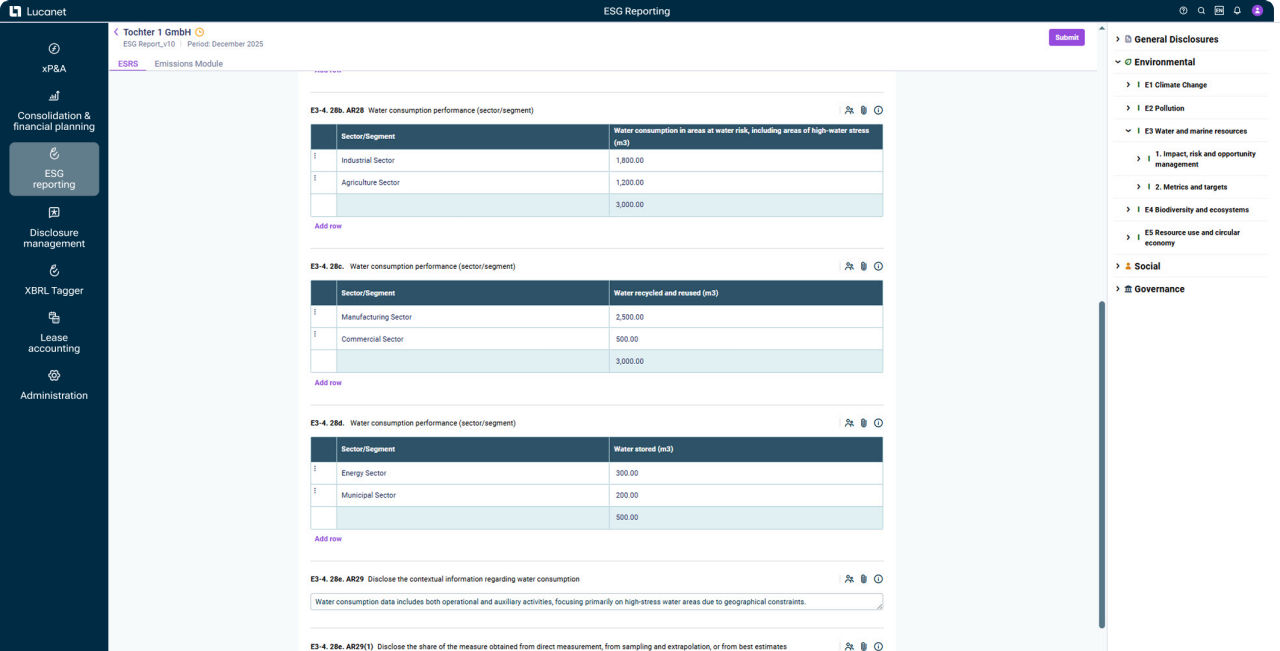This screenshot has width=1280, height=651.
Task: Open the notifications bell
Action: [1237, 11]
